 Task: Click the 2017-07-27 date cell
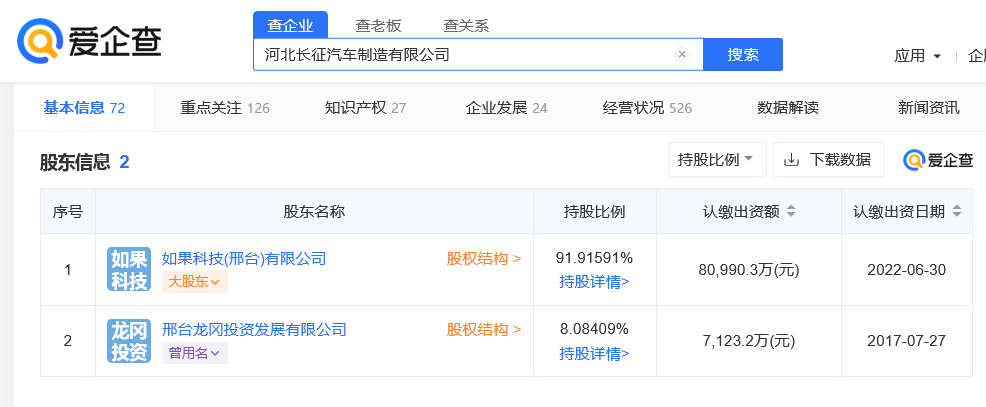click(x=906, y=342)
